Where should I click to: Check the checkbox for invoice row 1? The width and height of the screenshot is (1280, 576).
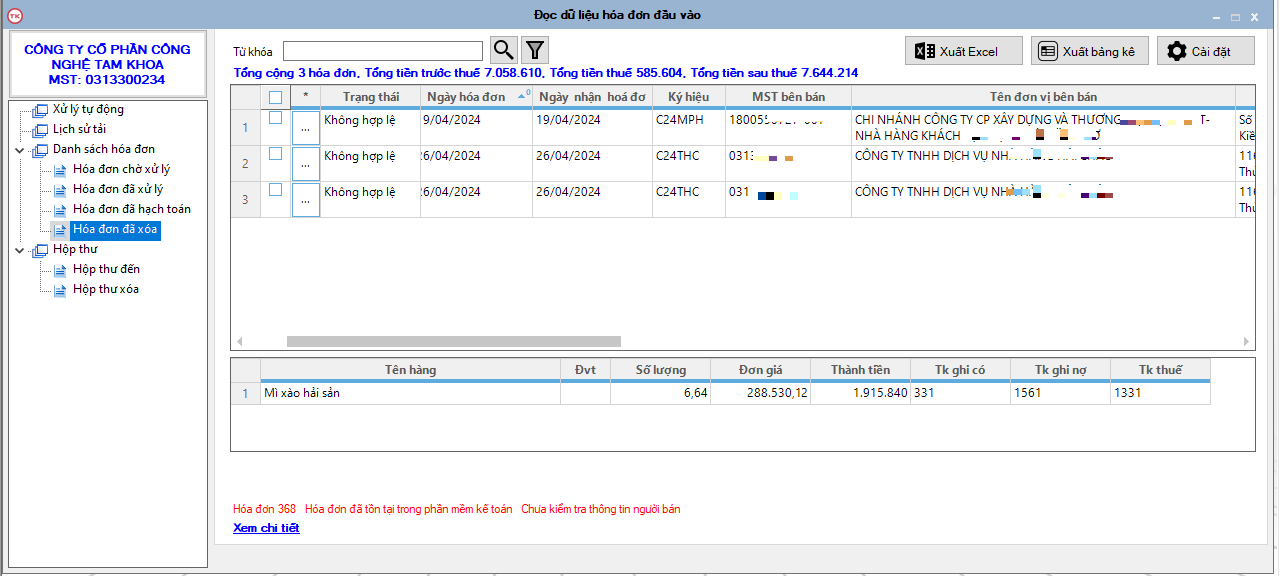[x=276, y=118]
